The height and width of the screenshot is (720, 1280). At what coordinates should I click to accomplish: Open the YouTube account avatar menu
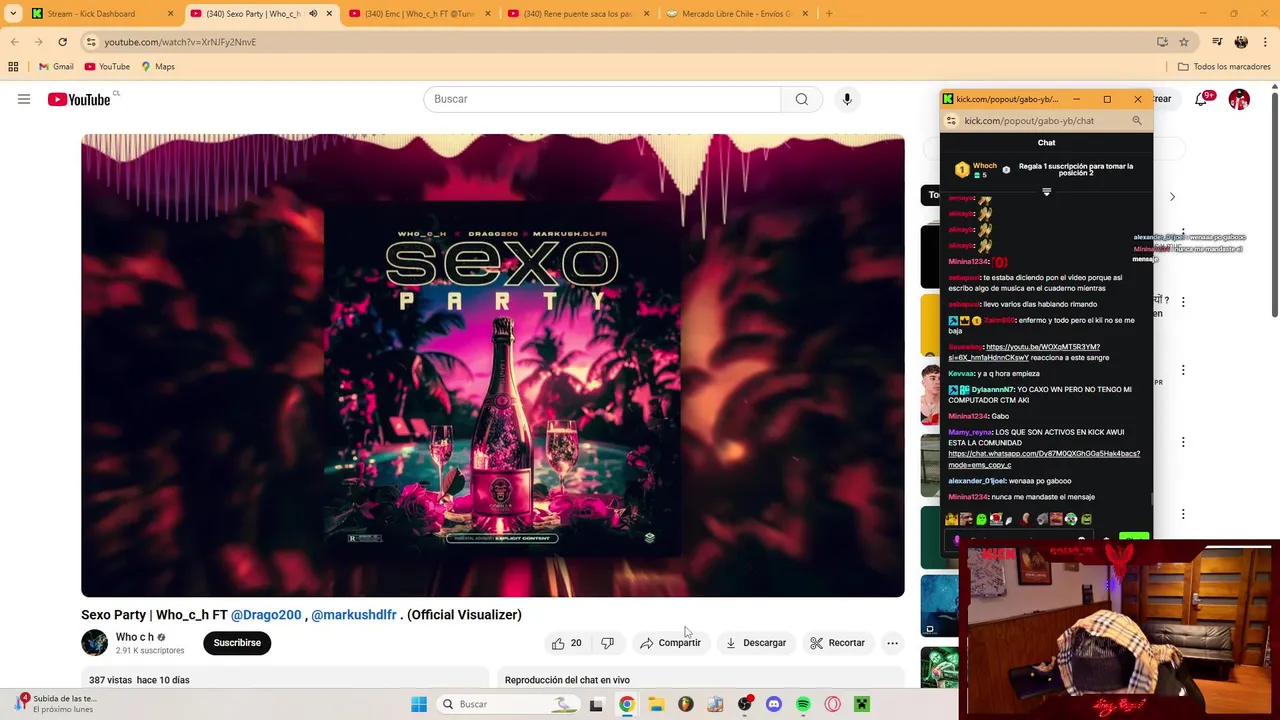(1239, 99)
